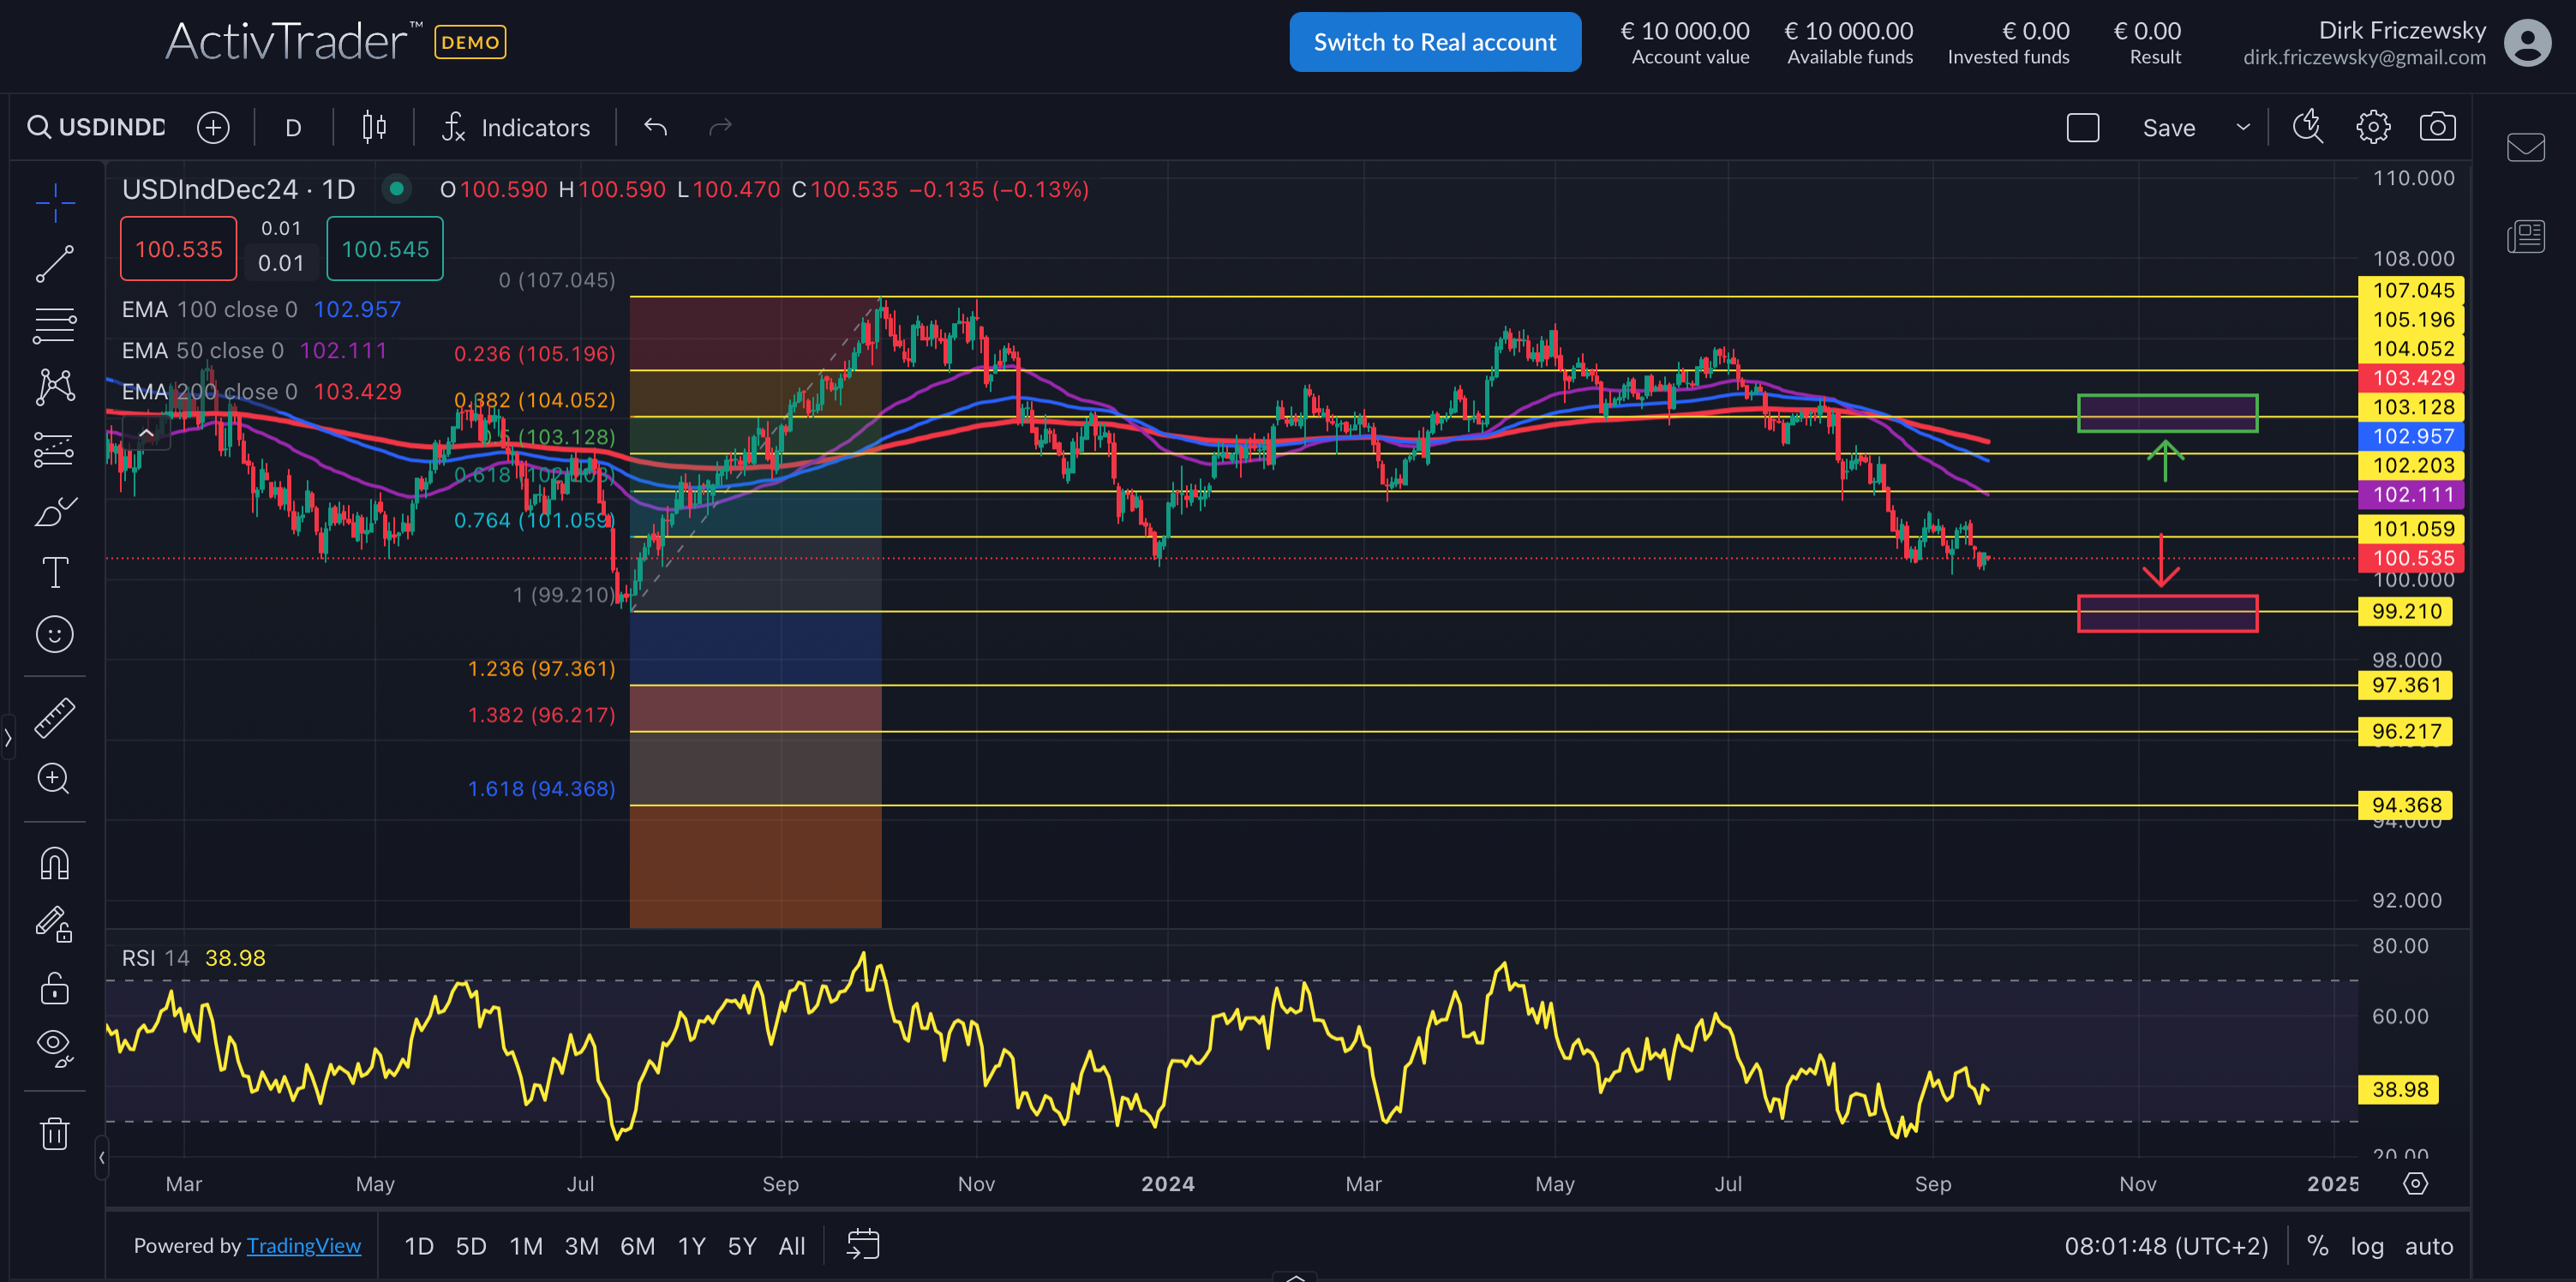Open the XABCD pattern drawing tool
2576x1282 pixels.
(55, 387)
